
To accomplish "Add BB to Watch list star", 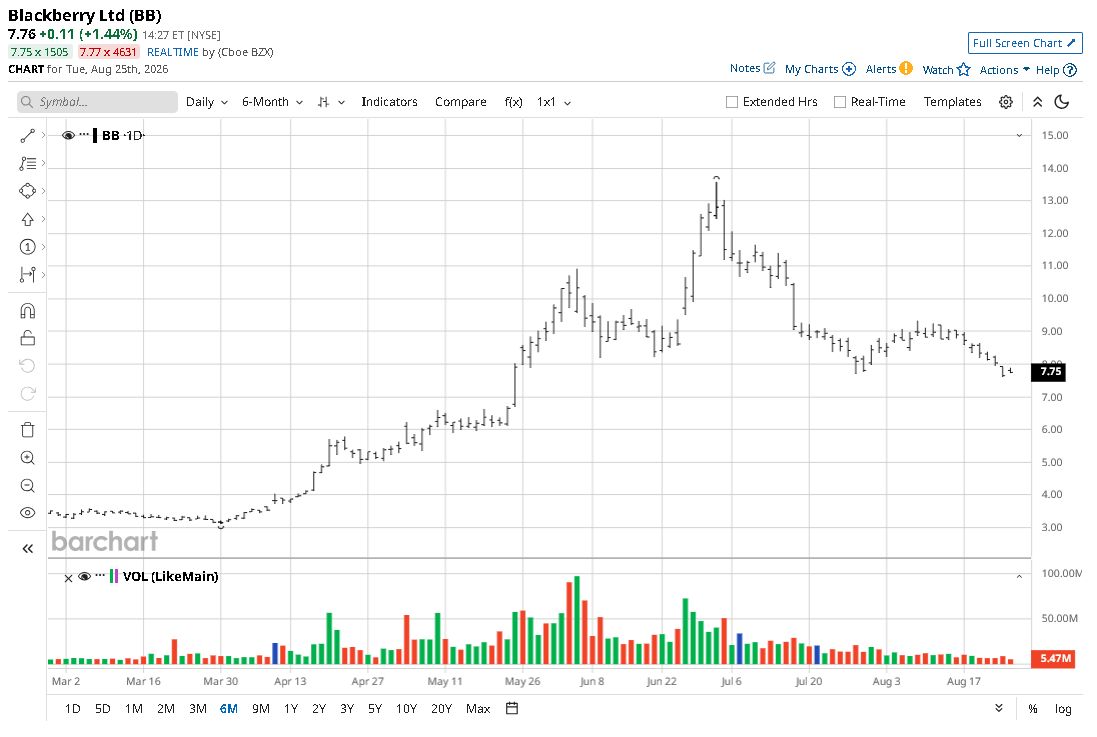I will 947,69.
